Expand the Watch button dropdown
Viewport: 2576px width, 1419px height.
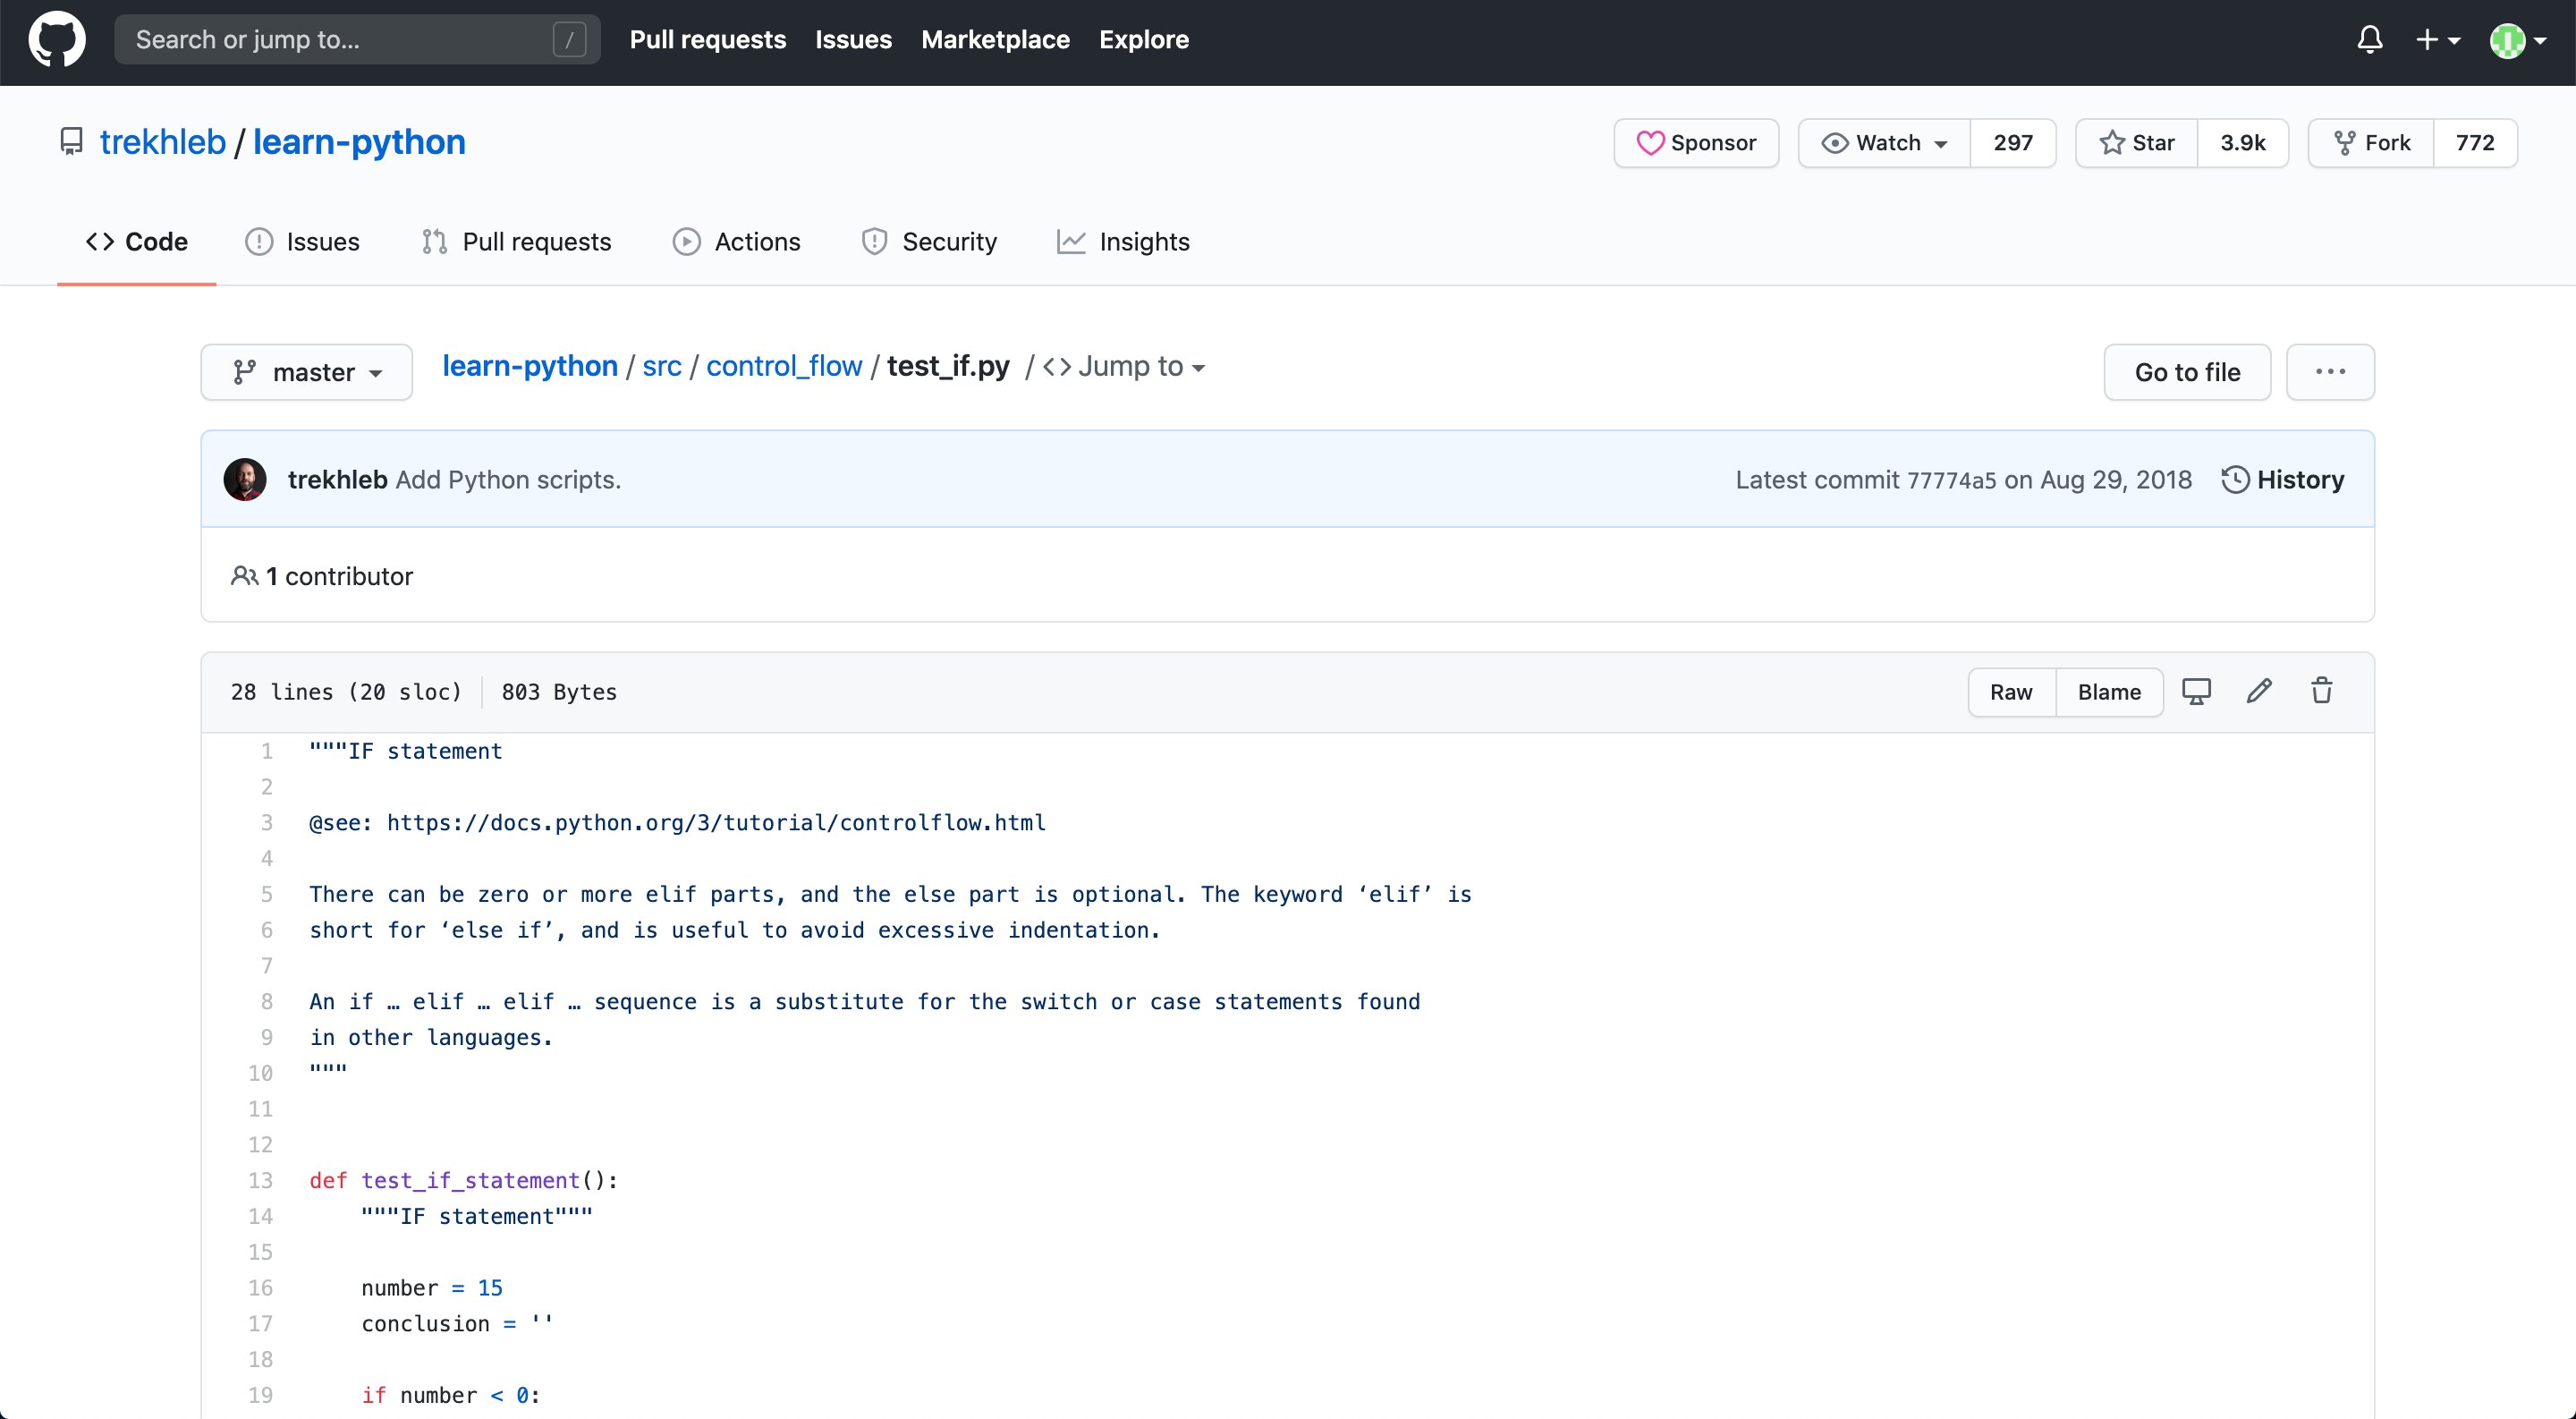point(1936,143)
